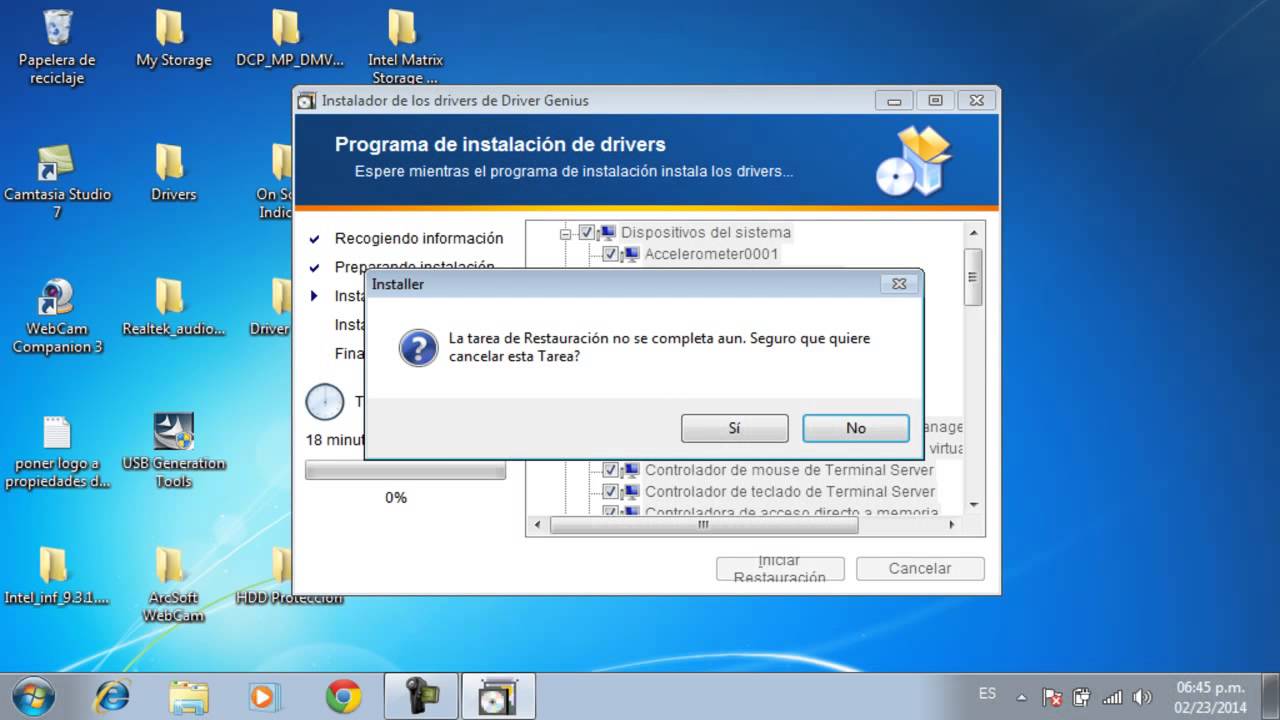
Task: Collapse the Dispositivos del sistema tree node
Action: [x=565, y=233]
